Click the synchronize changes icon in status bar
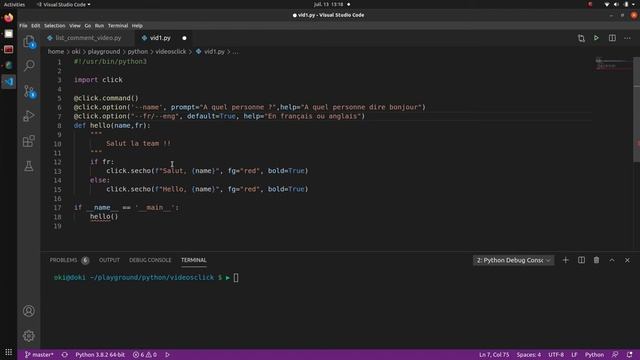The height and width of the screenshot is (360, 640). (x=64, y=355)
